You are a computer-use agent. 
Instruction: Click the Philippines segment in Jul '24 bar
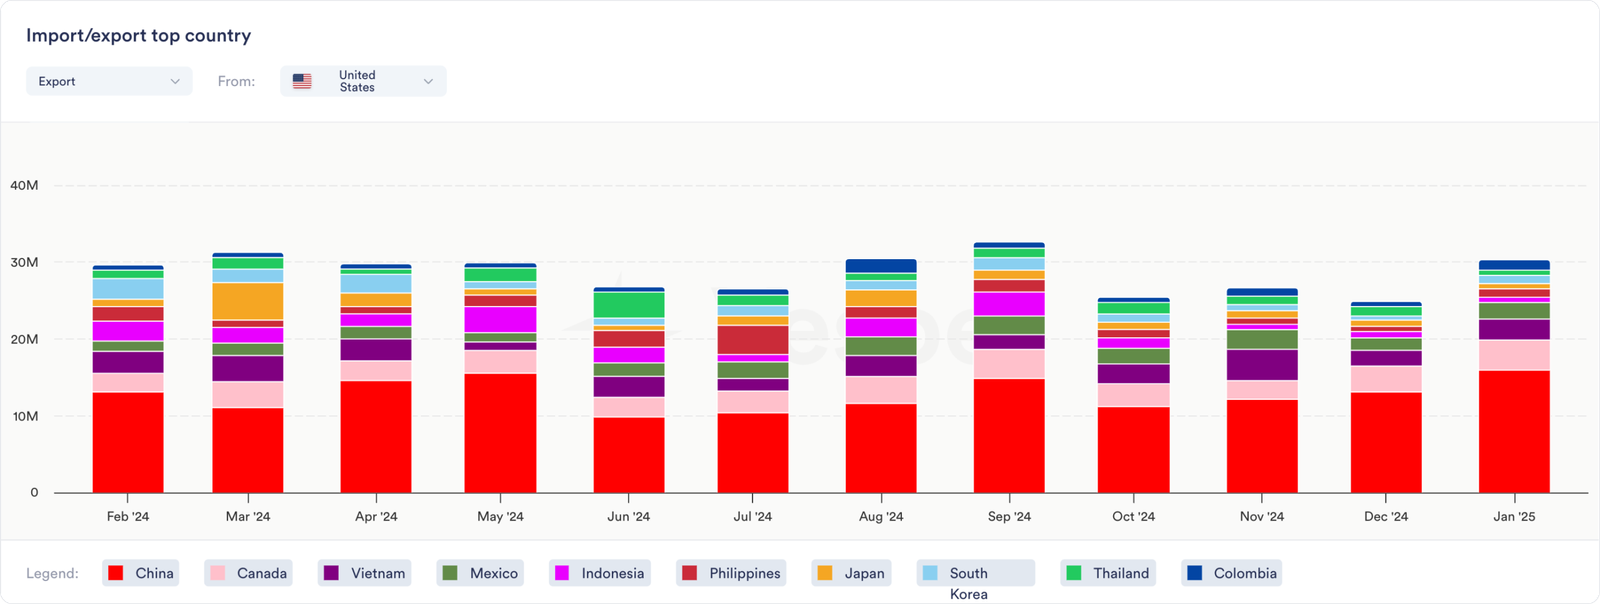click(x=752, y=339)
